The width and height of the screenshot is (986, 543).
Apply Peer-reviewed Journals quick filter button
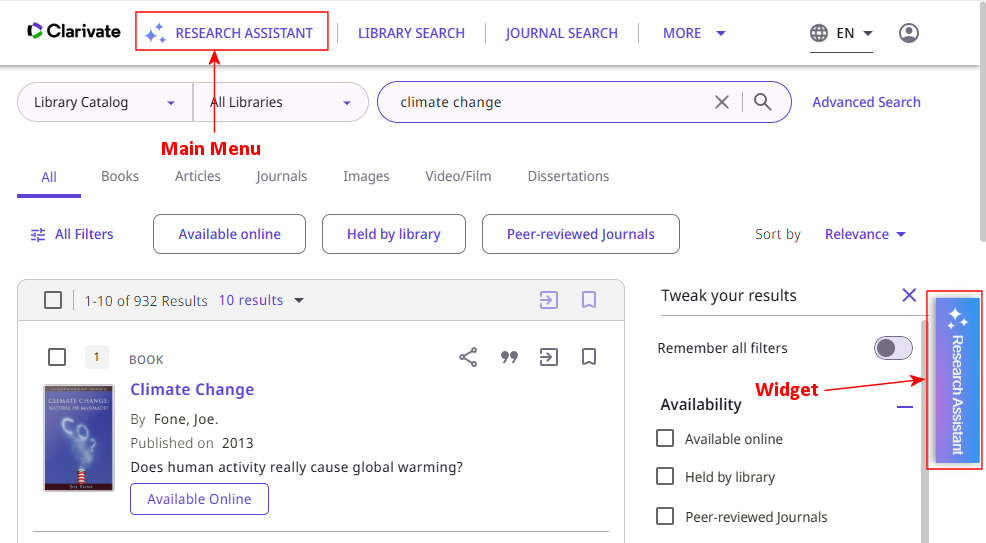coord(580,234)
